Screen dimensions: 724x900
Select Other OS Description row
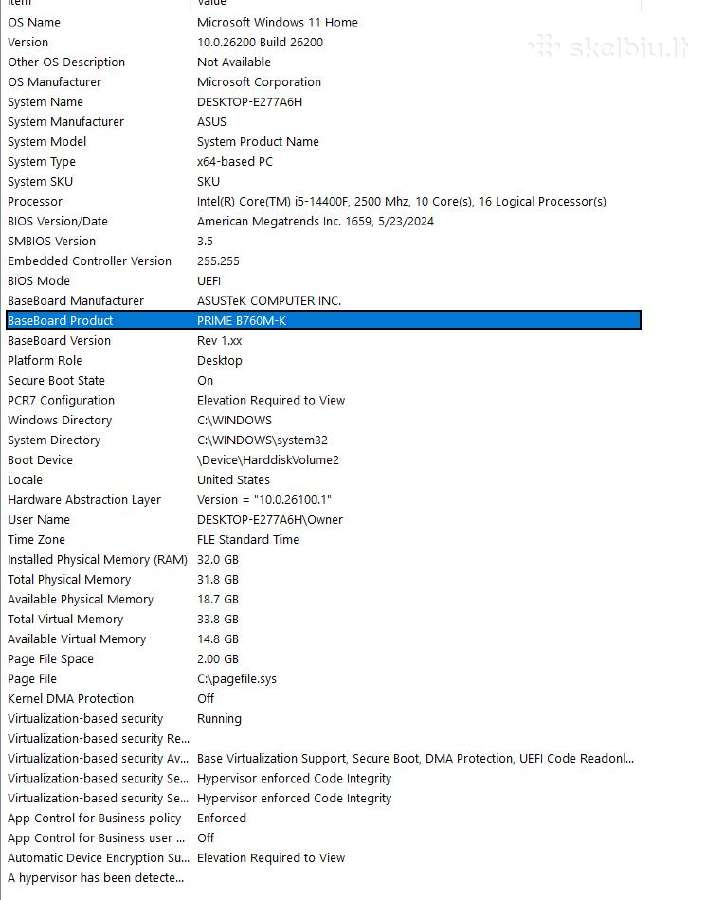point(324,62)
